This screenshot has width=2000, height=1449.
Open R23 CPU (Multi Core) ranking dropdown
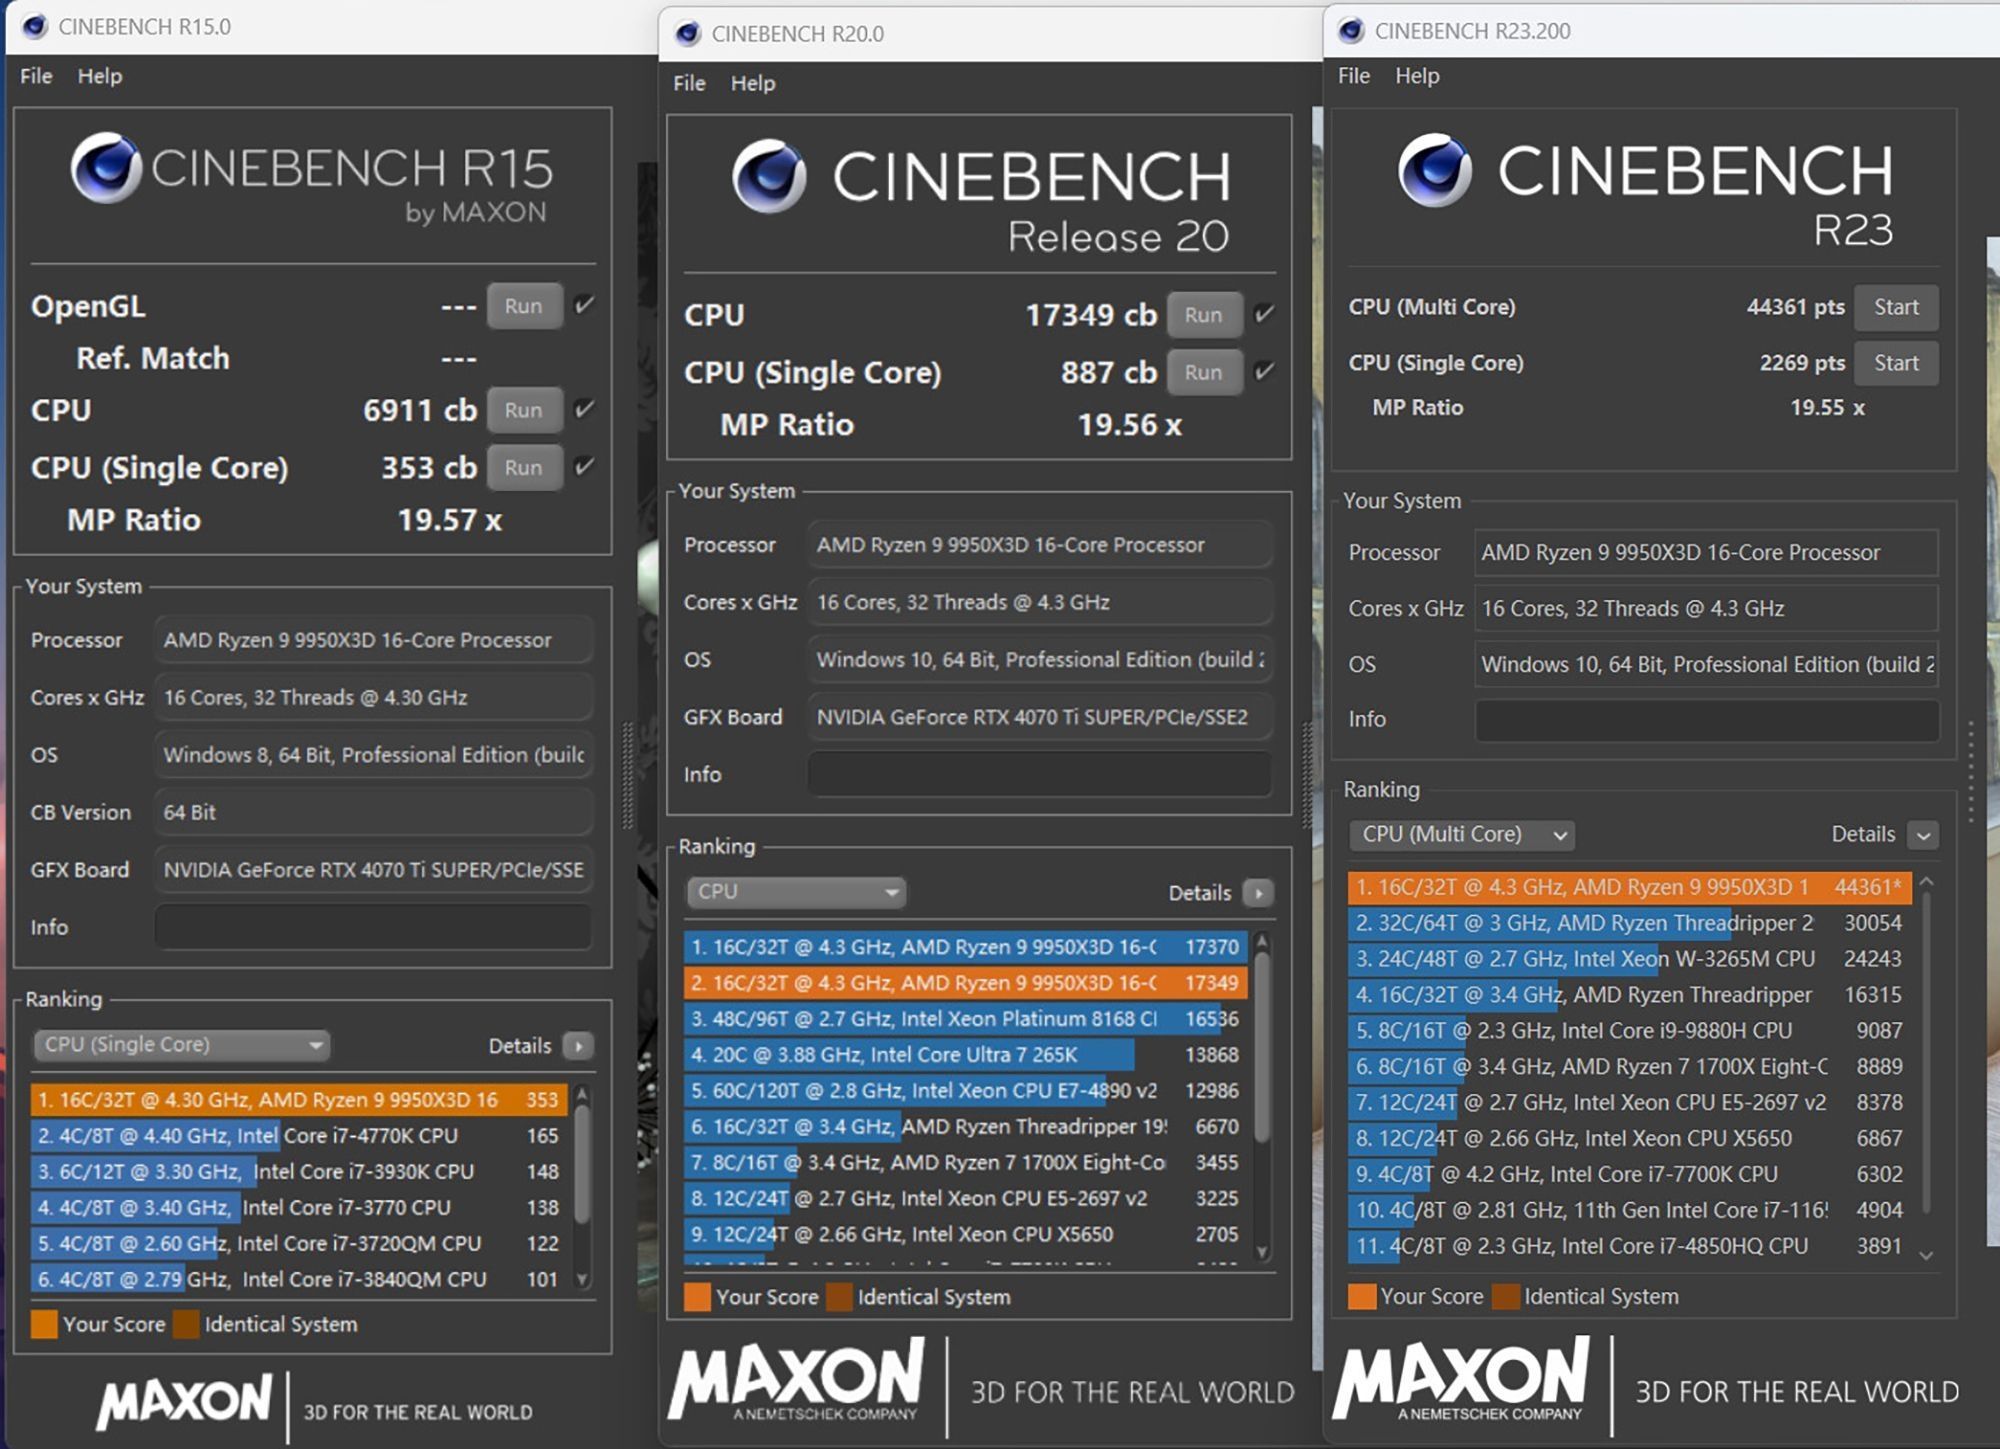coord(1461,835)
